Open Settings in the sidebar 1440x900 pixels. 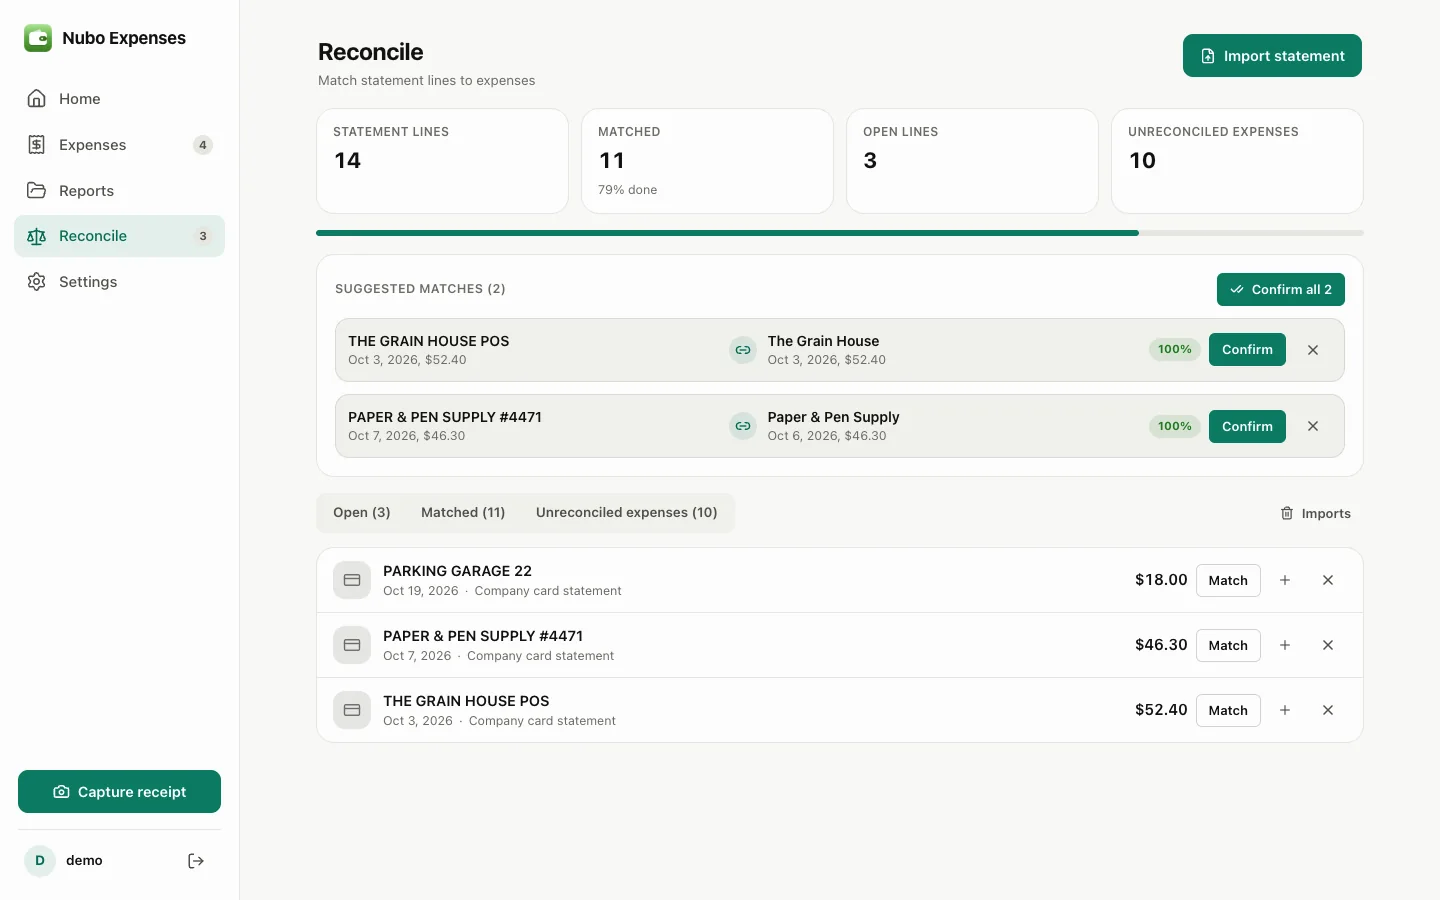tap(119, 282)
